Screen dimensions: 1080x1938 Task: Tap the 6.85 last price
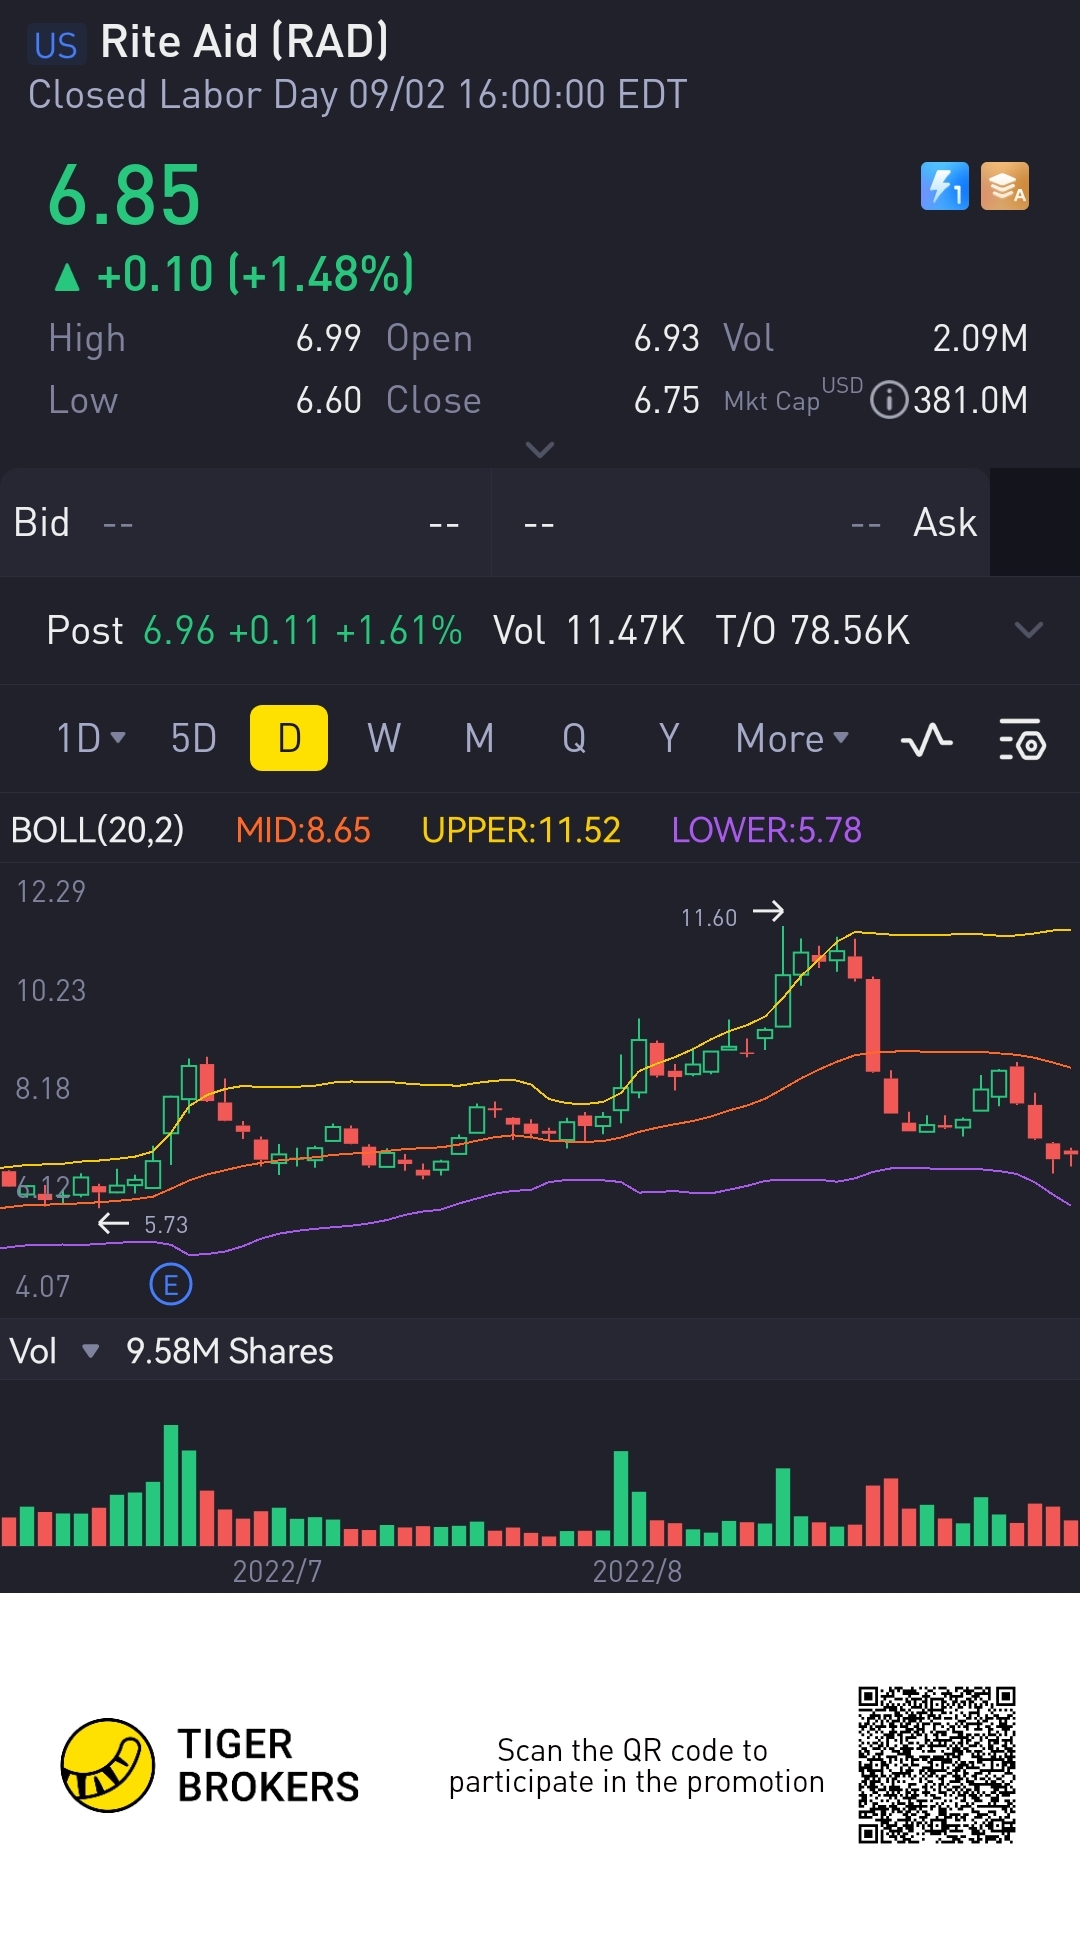(x=125, y=195)
